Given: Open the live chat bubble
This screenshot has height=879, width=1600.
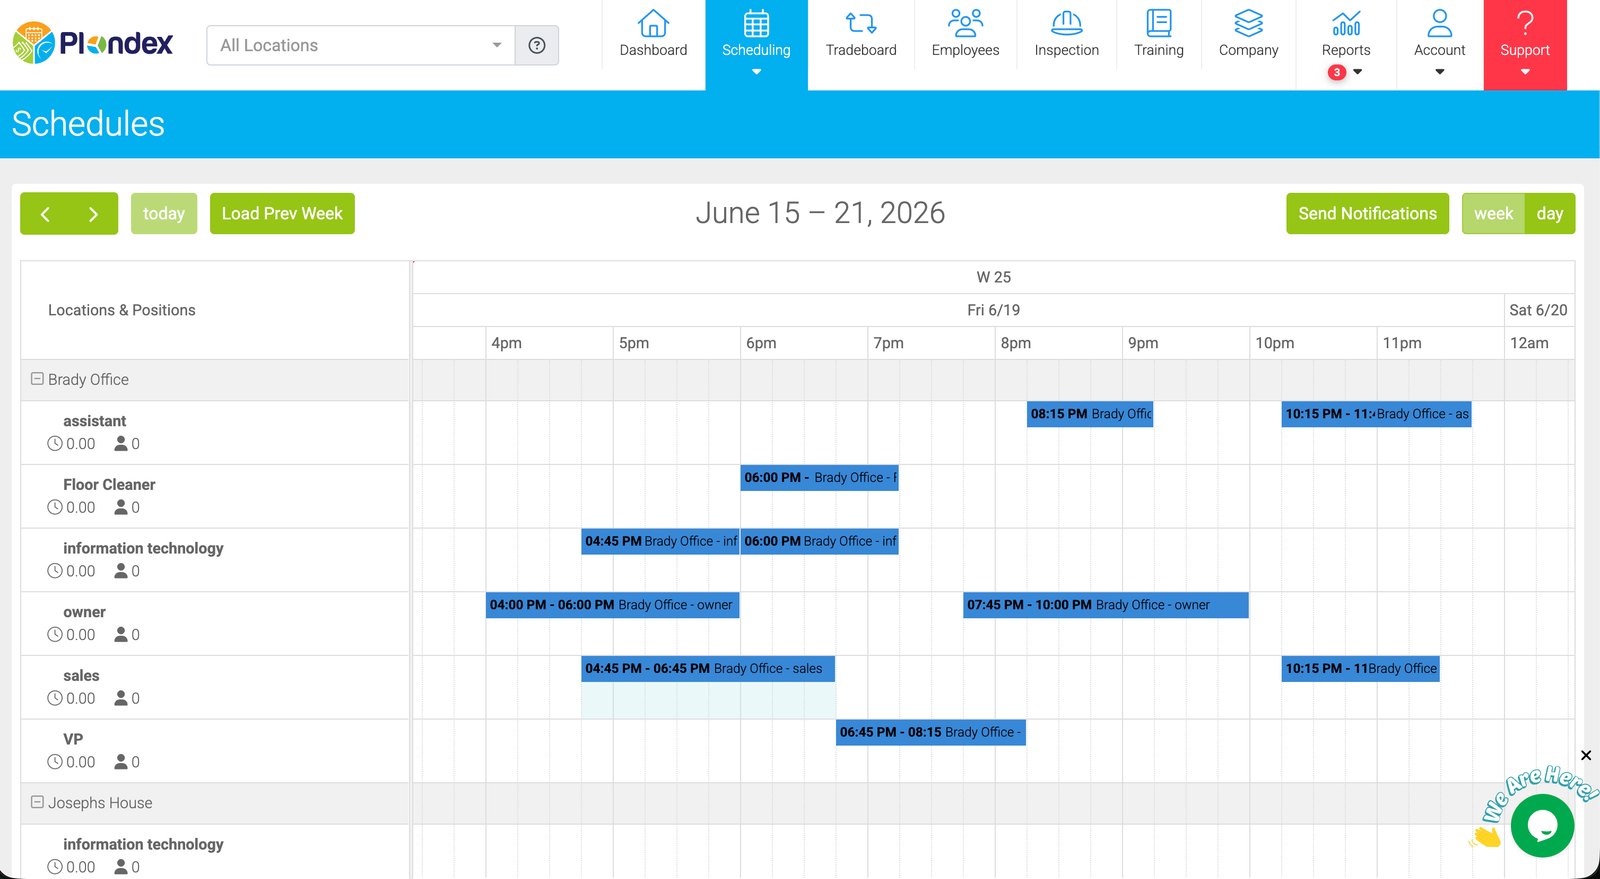Looking at the screenshot, I should (1542, 826).
